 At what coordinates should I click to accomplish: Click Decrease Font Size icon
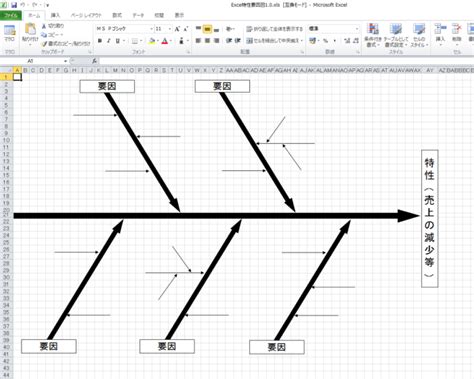tap(186, 29)
